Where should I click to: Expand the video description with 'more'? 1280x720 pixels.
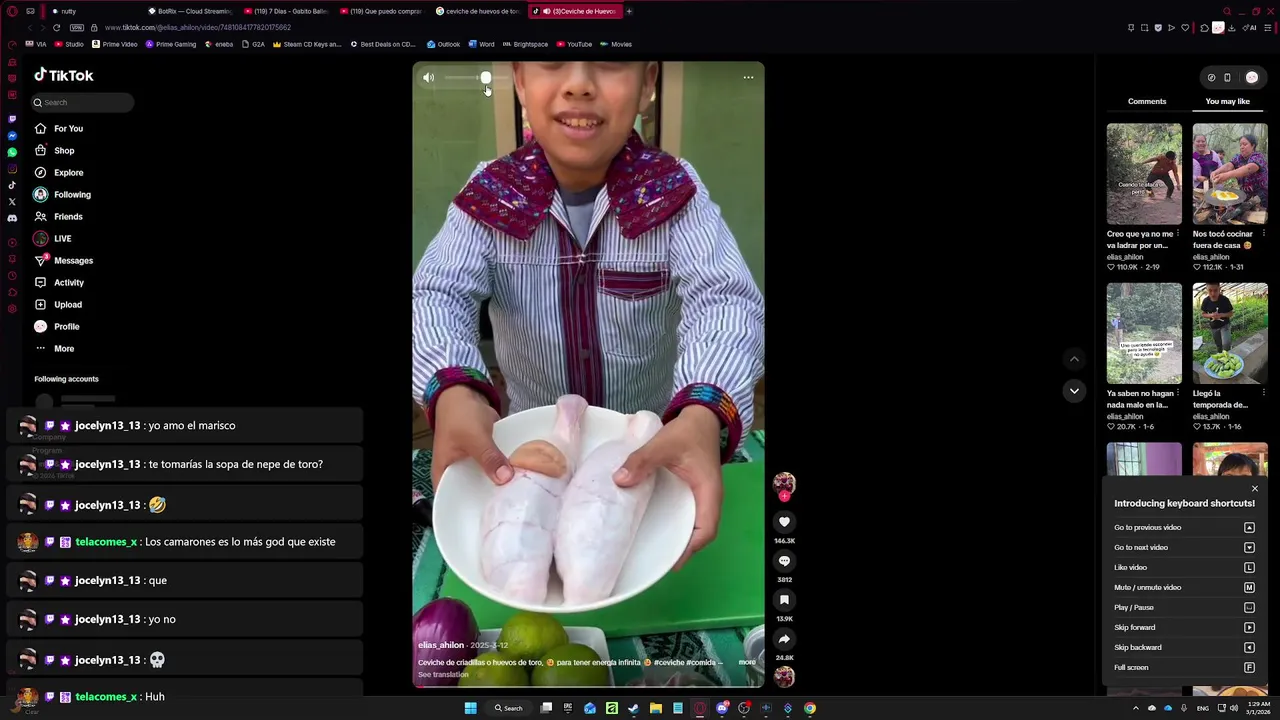(747, 662)
